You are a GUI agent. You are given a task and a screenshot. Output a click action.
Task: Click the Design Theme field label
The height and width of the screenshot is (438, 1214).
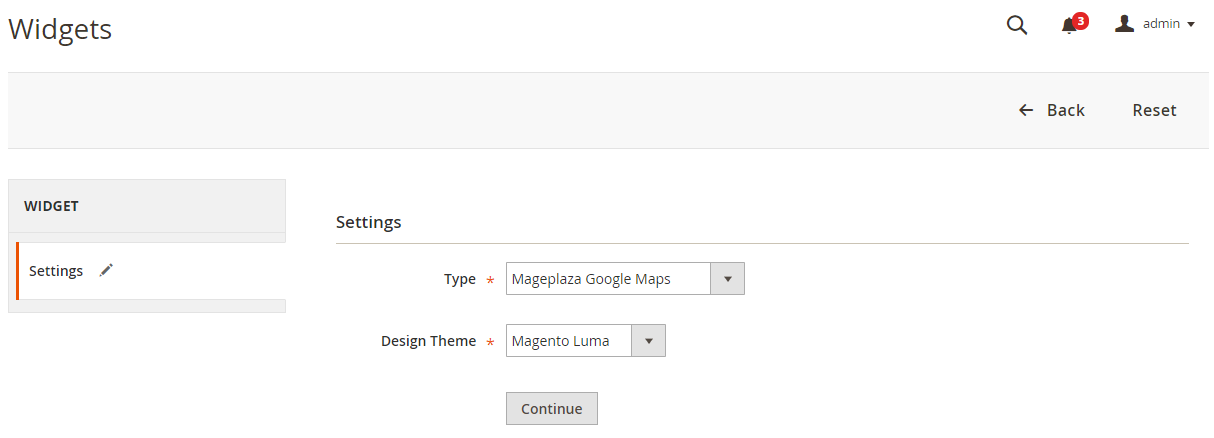click(428, 341)
